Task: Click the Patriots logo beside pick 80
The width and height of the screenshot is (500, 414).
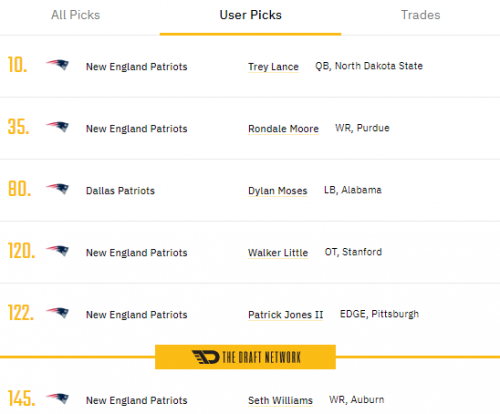Action: pyautogui.click(x=57, y=189)
